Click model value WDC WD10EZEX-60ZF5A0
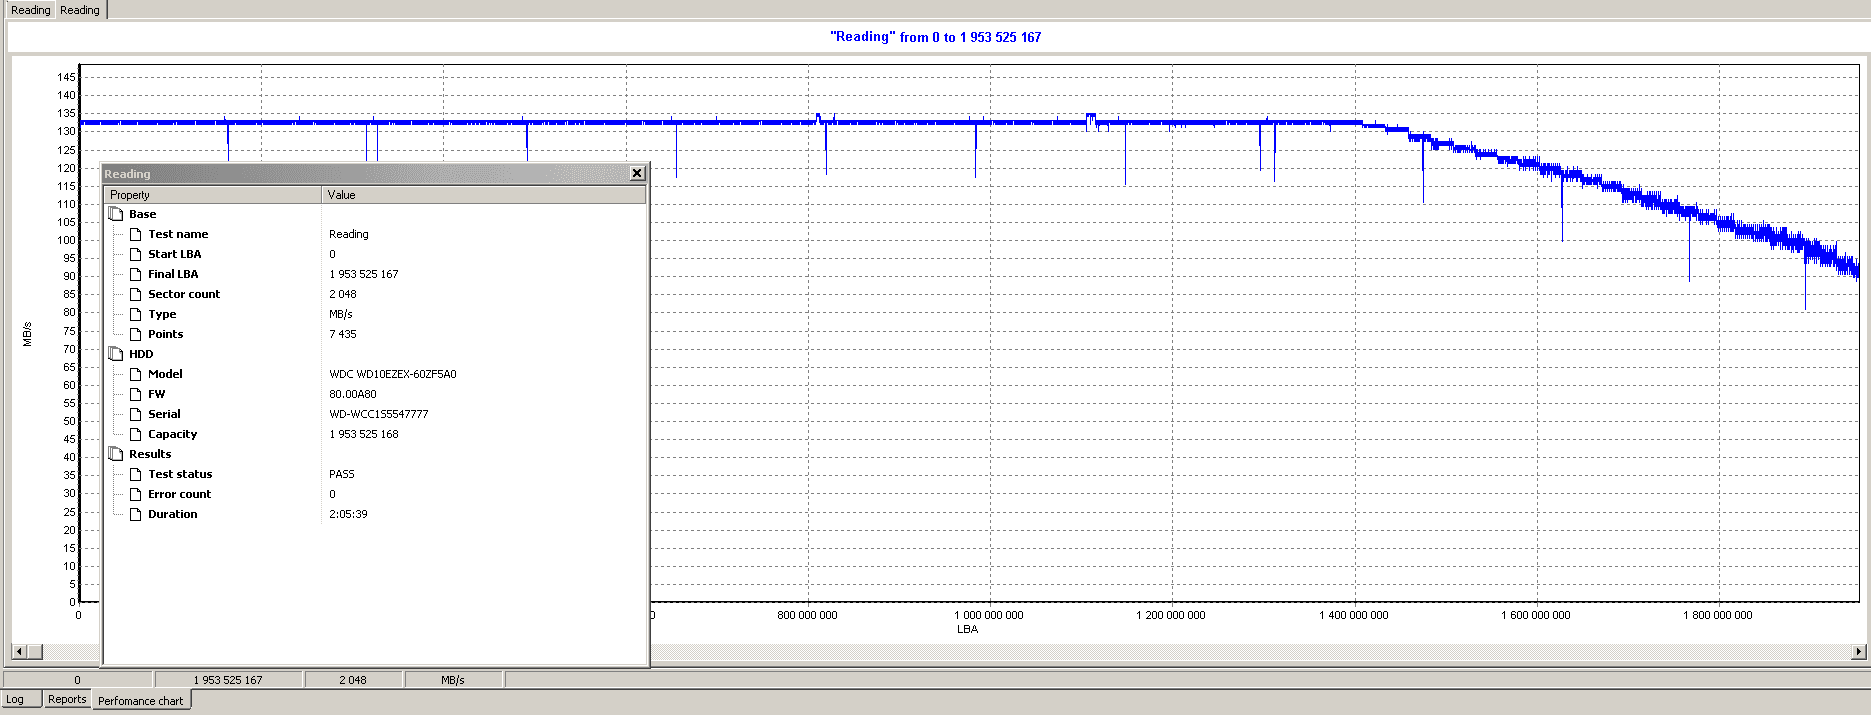The height and width of the screenshot is (715, 1871). pos(392,374)
